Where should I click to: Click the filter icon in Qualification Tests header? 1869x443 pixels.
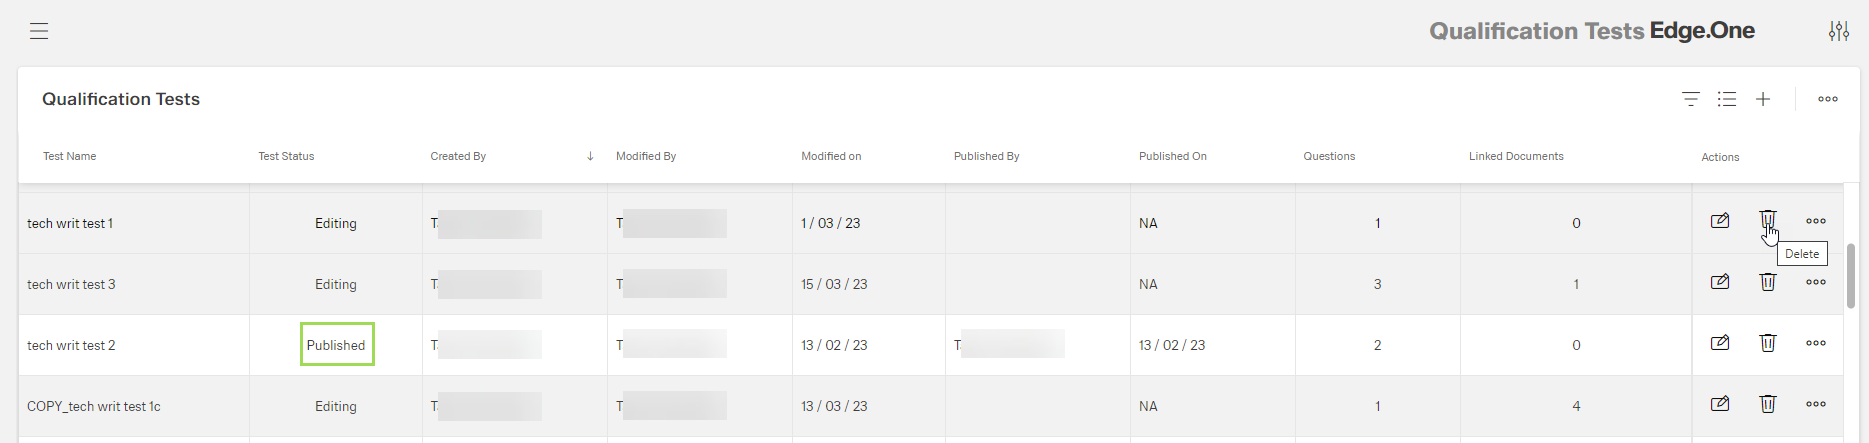point(1690,99)
